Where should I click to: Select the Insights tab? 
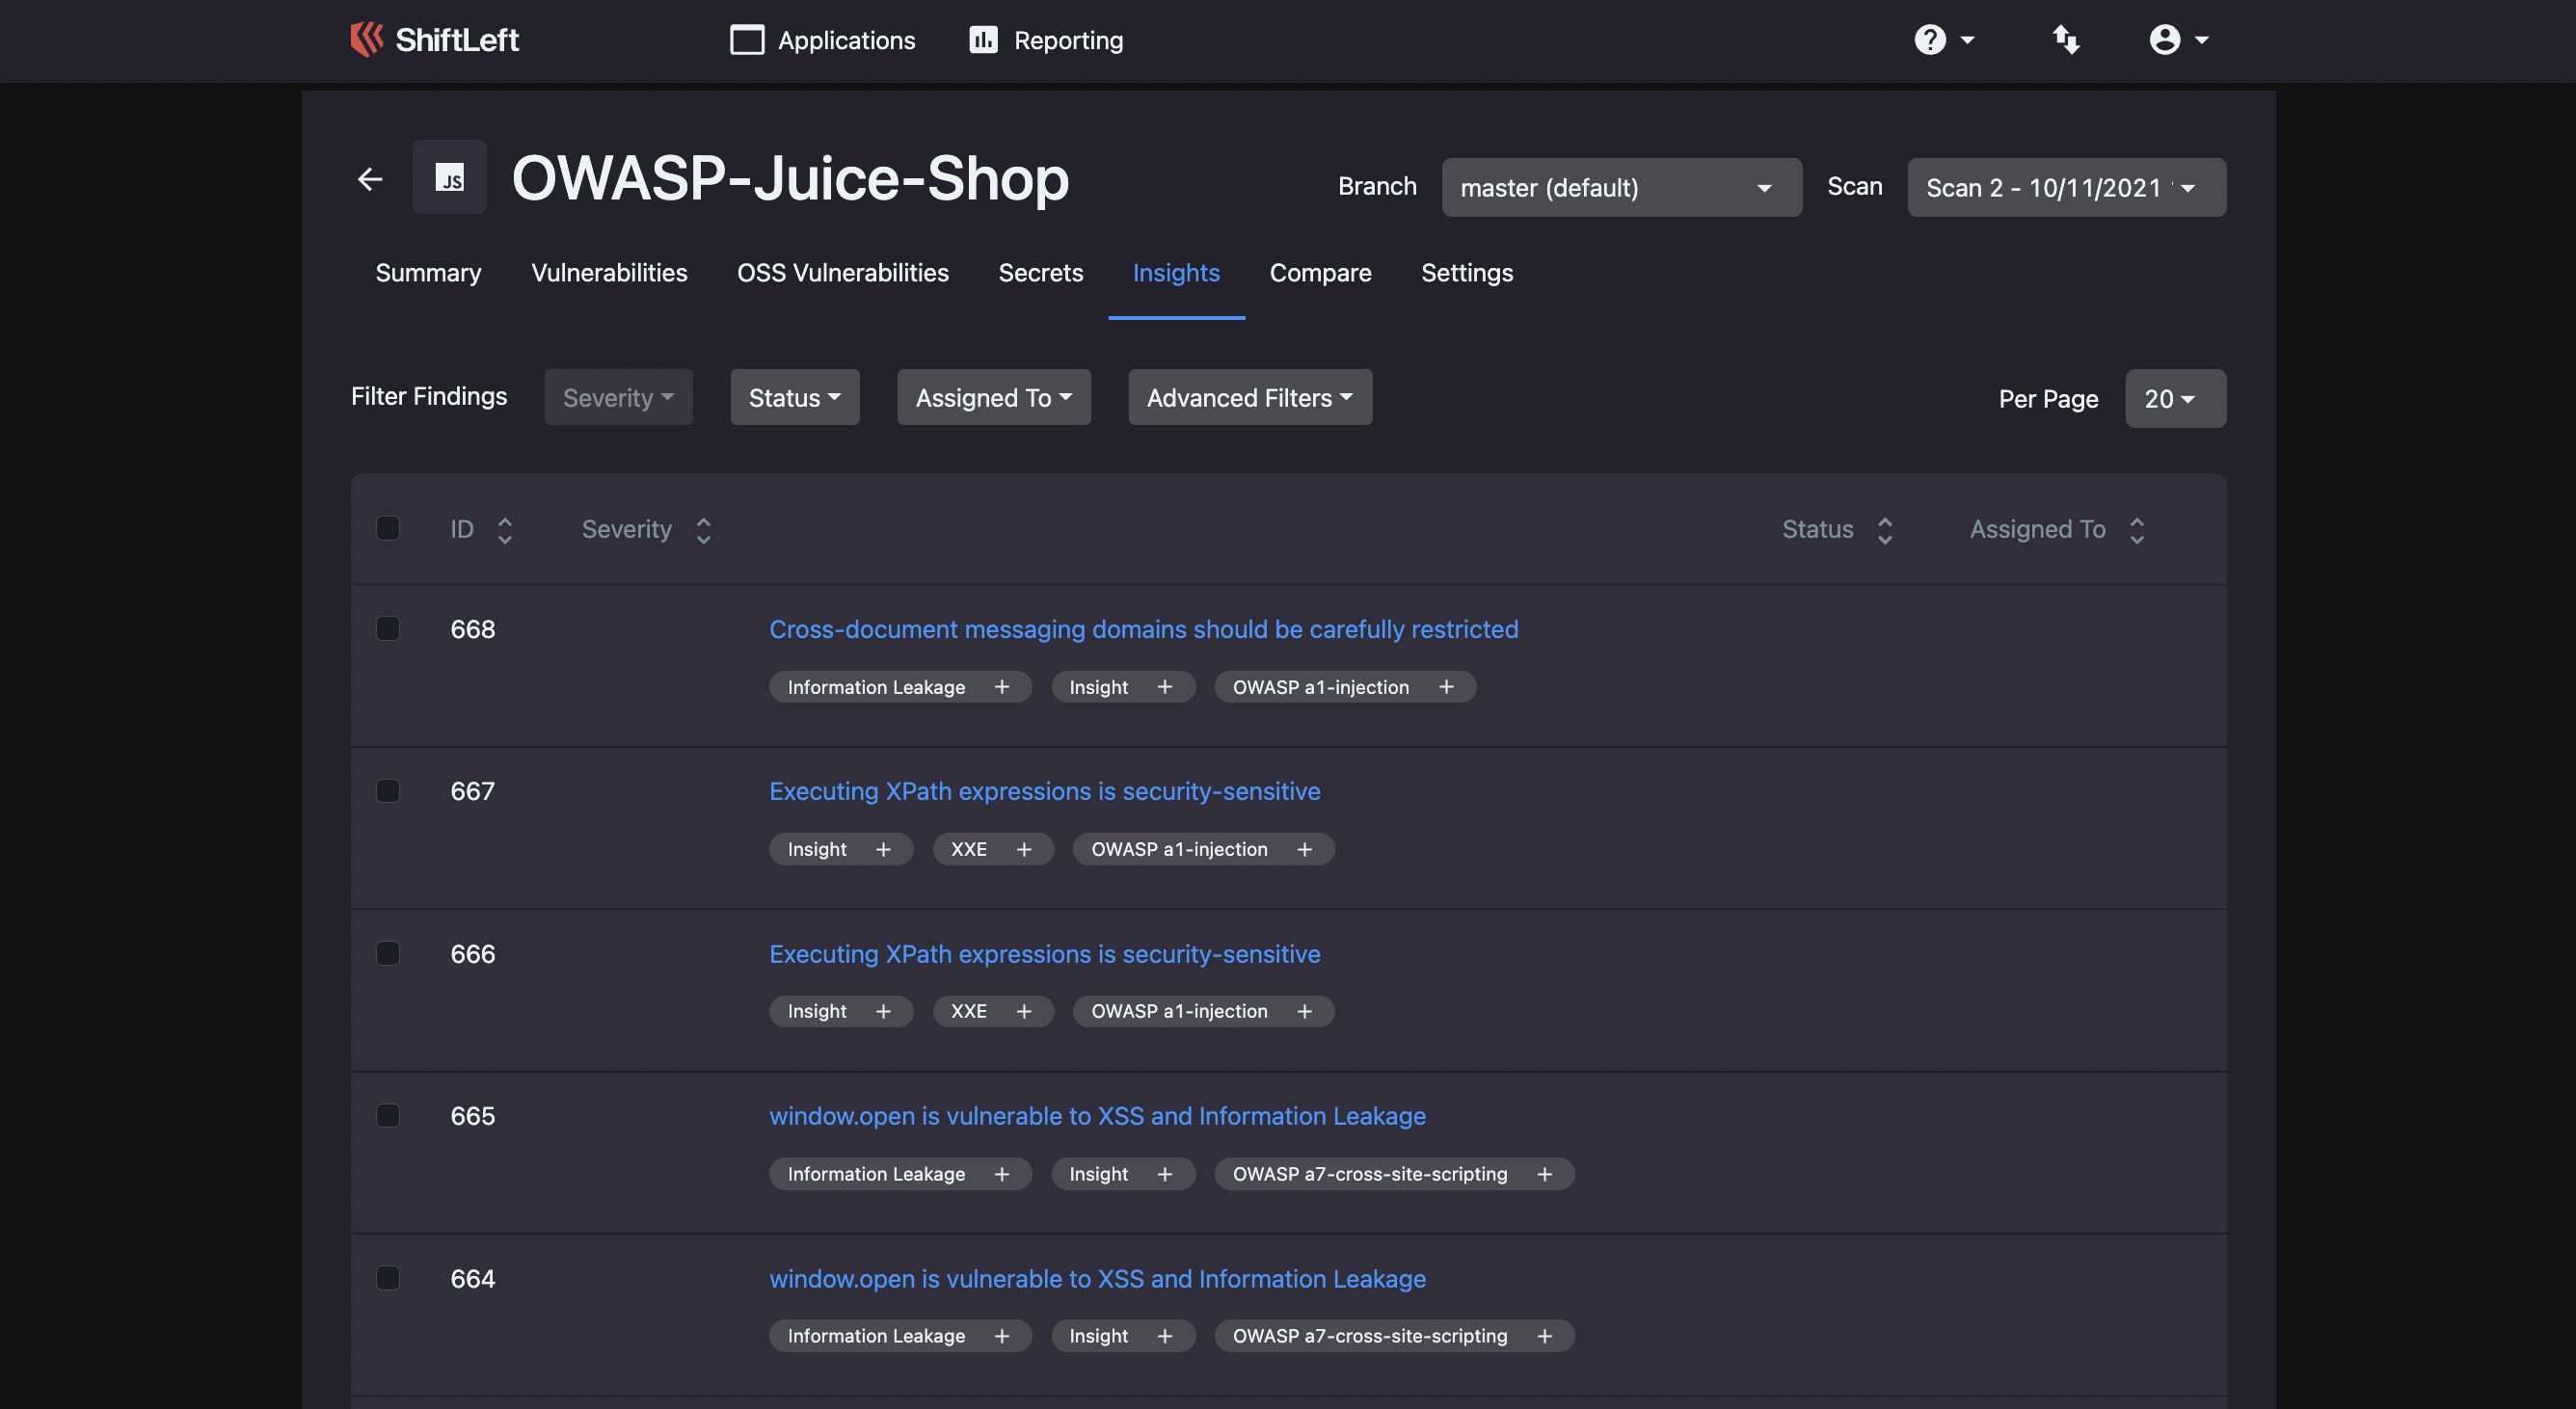tap(1176, 273)
